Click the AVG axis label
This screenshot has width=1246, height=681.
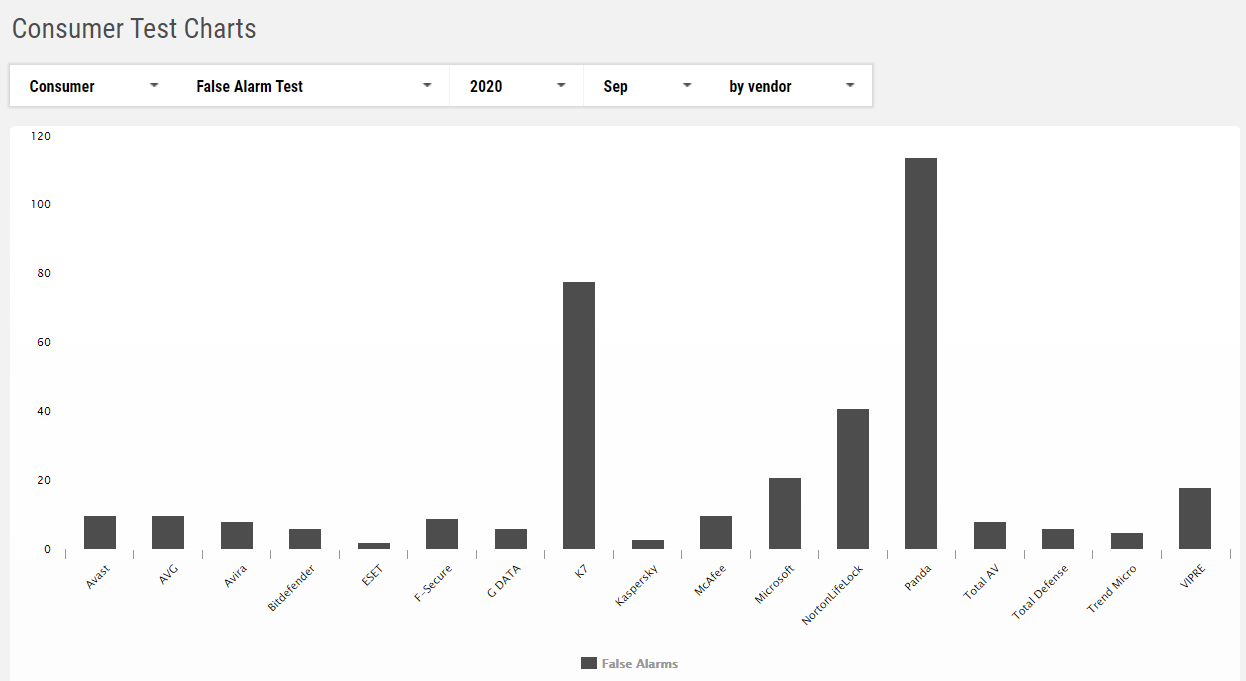click(x=169, y=574)
